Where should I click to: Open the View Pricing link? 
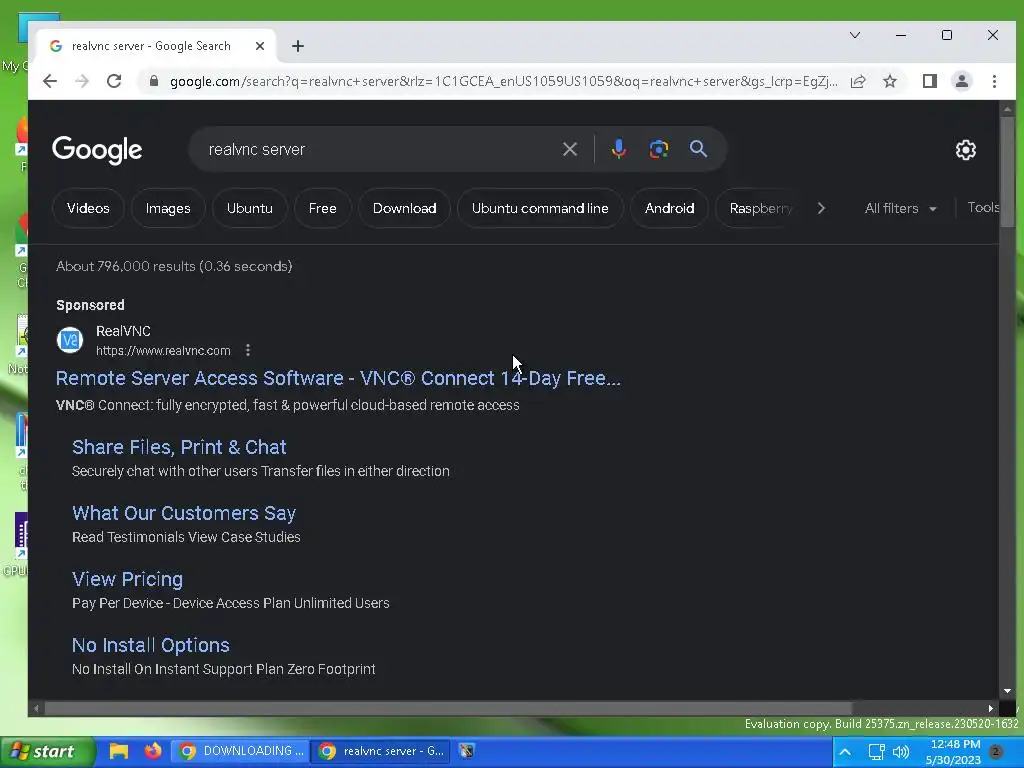(127, 579)
